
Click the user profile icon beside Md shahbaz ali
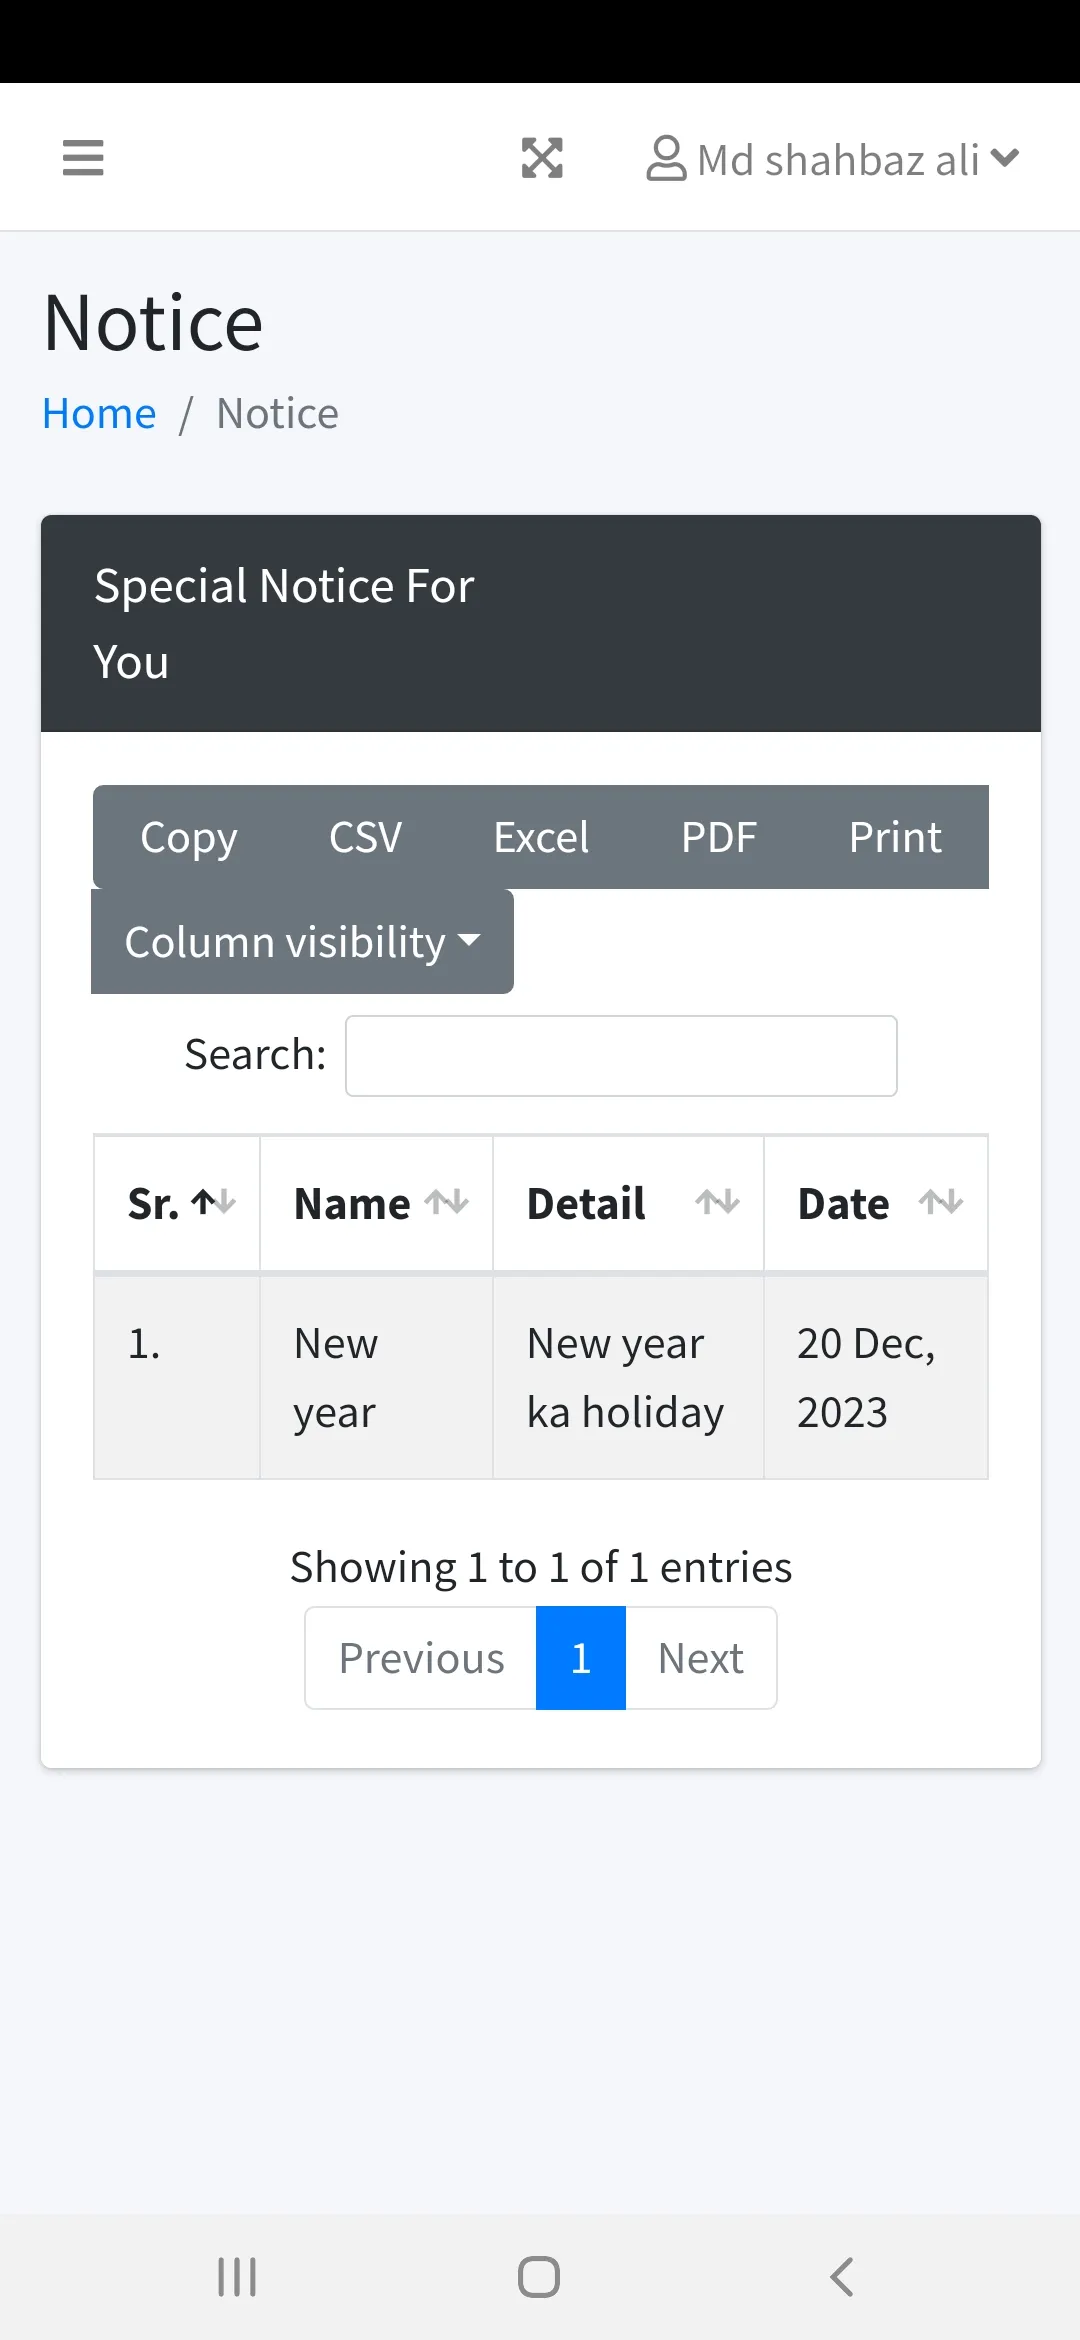click(x=665, y=157)
